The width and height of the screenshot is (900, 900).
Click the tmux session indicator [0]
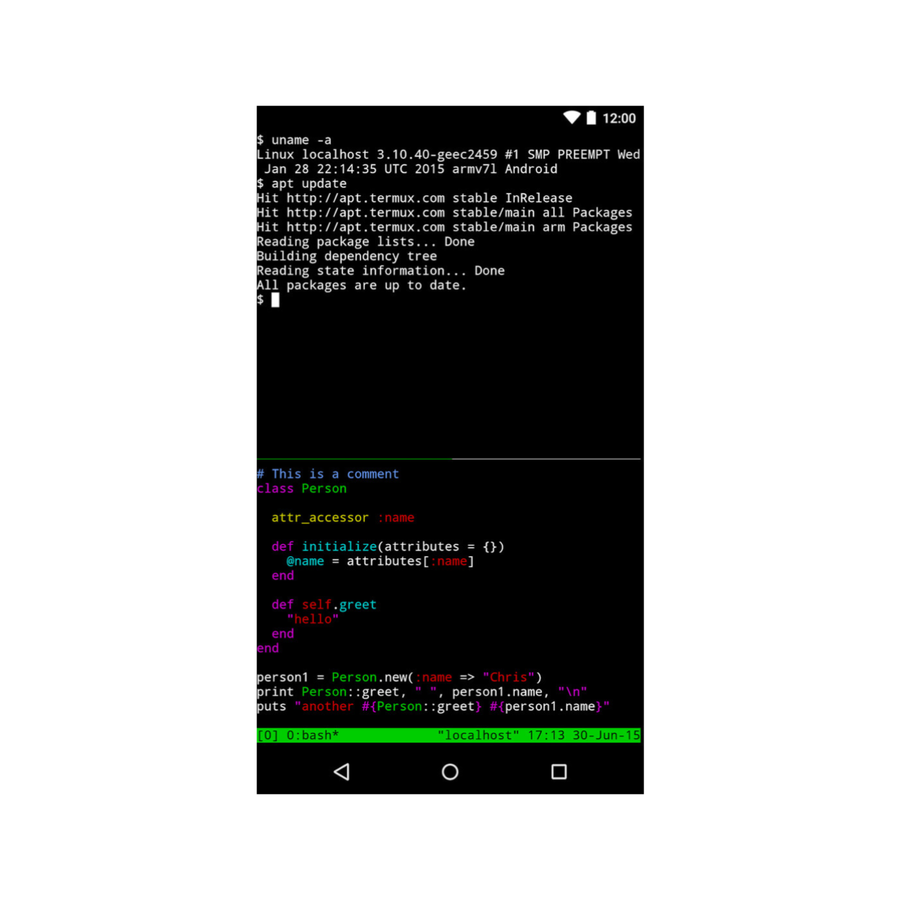(267, 735)
